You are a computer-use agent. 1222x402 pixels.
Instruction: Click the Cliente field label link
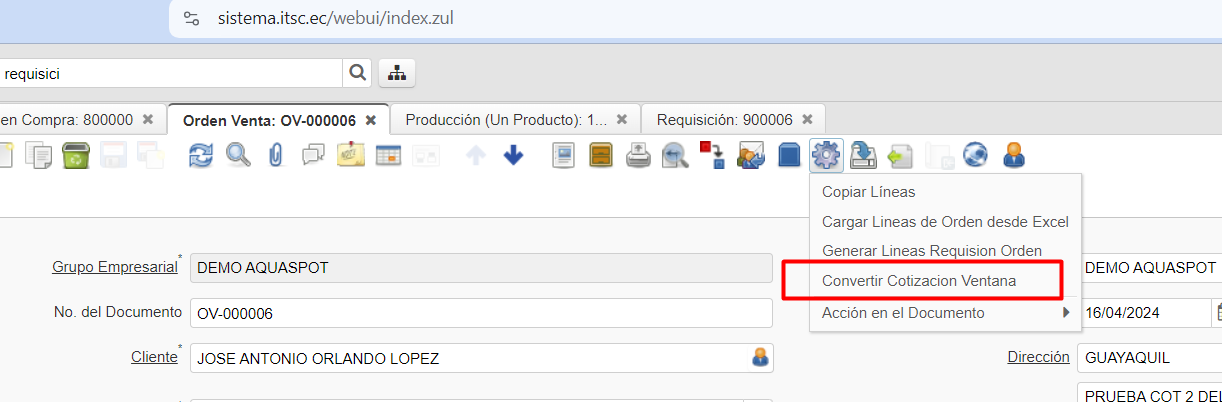point(153,357)
